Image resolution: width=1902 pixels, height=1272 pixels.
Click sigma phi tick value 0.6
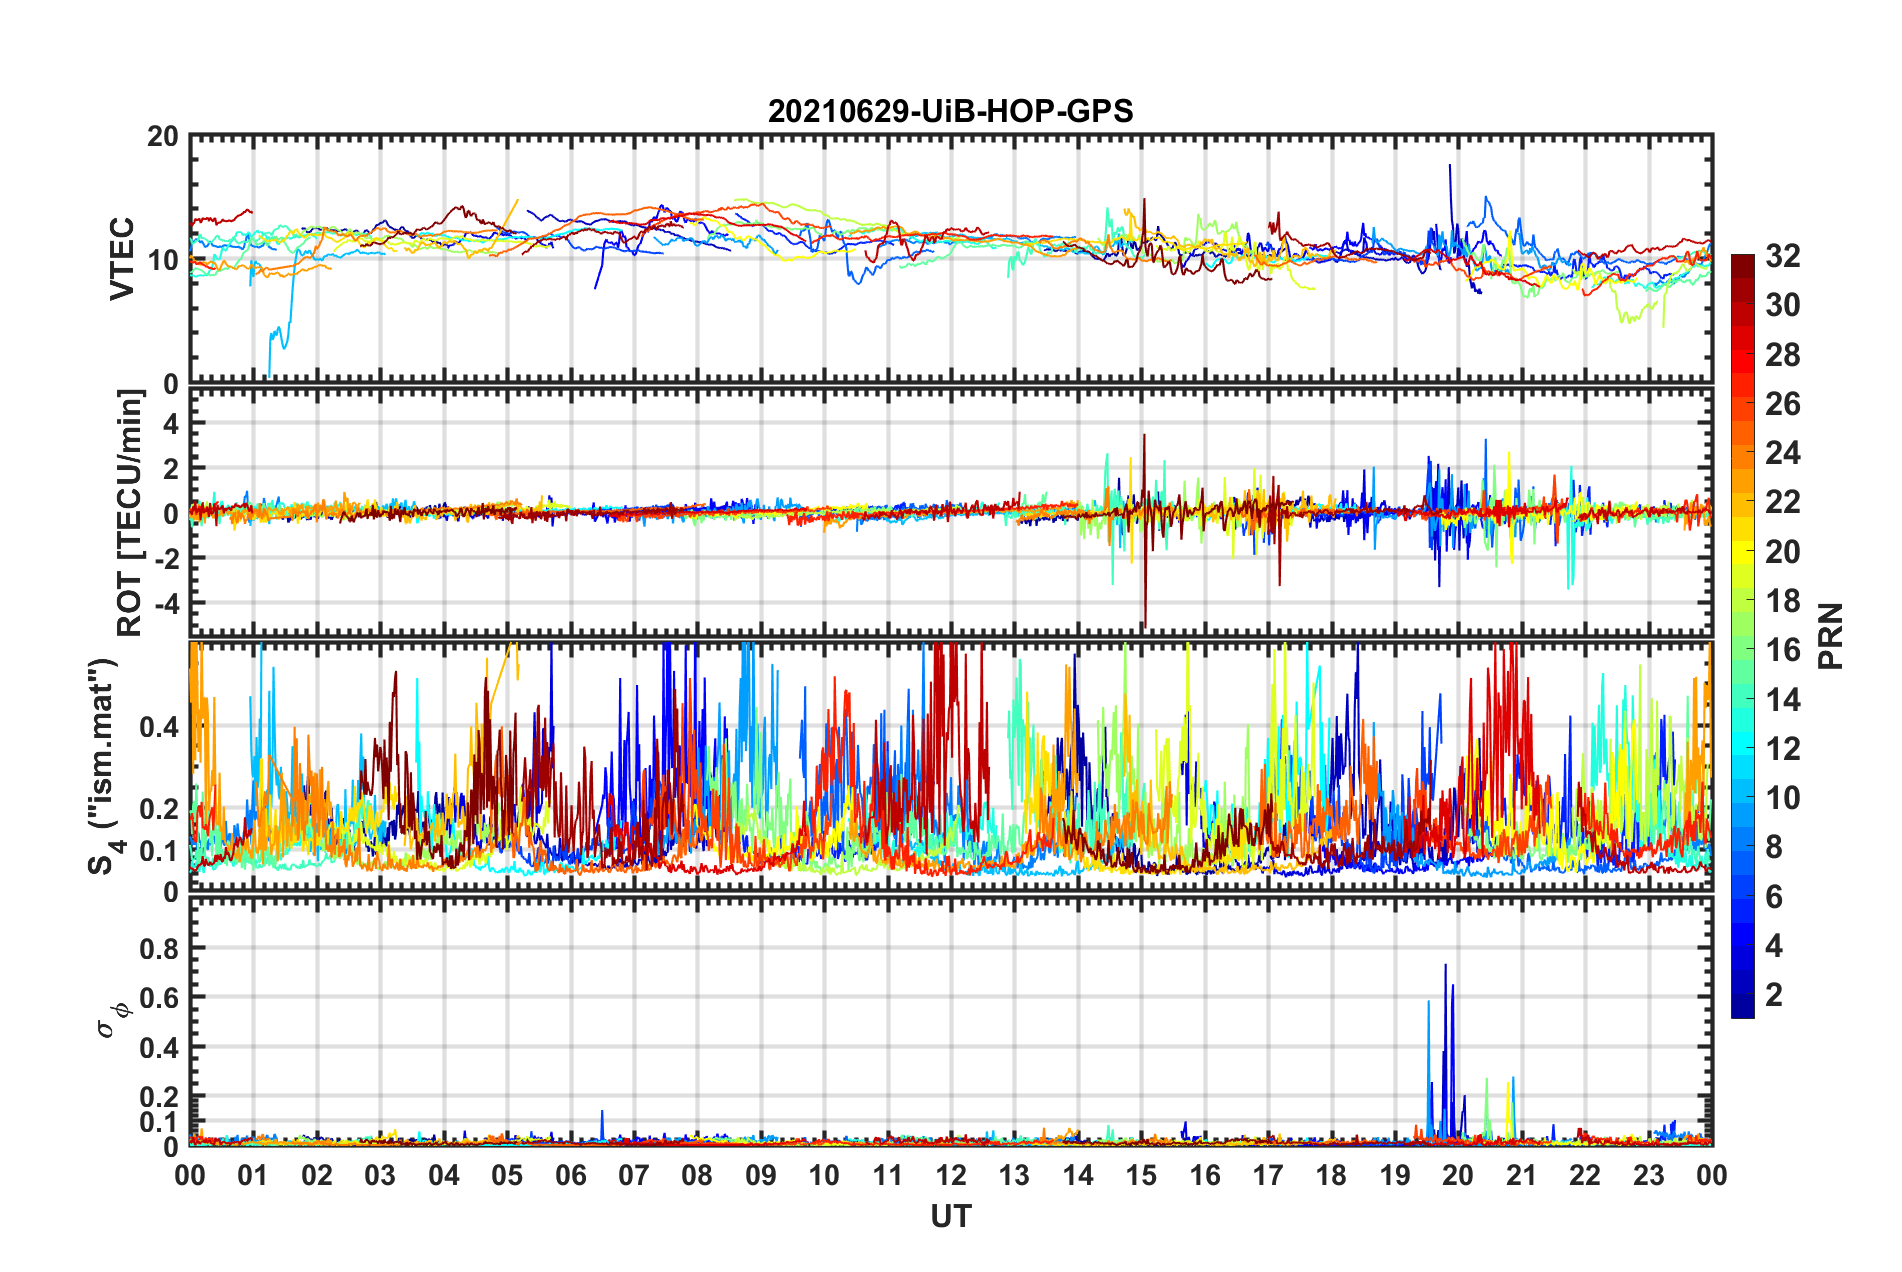(x=160, y=998)
